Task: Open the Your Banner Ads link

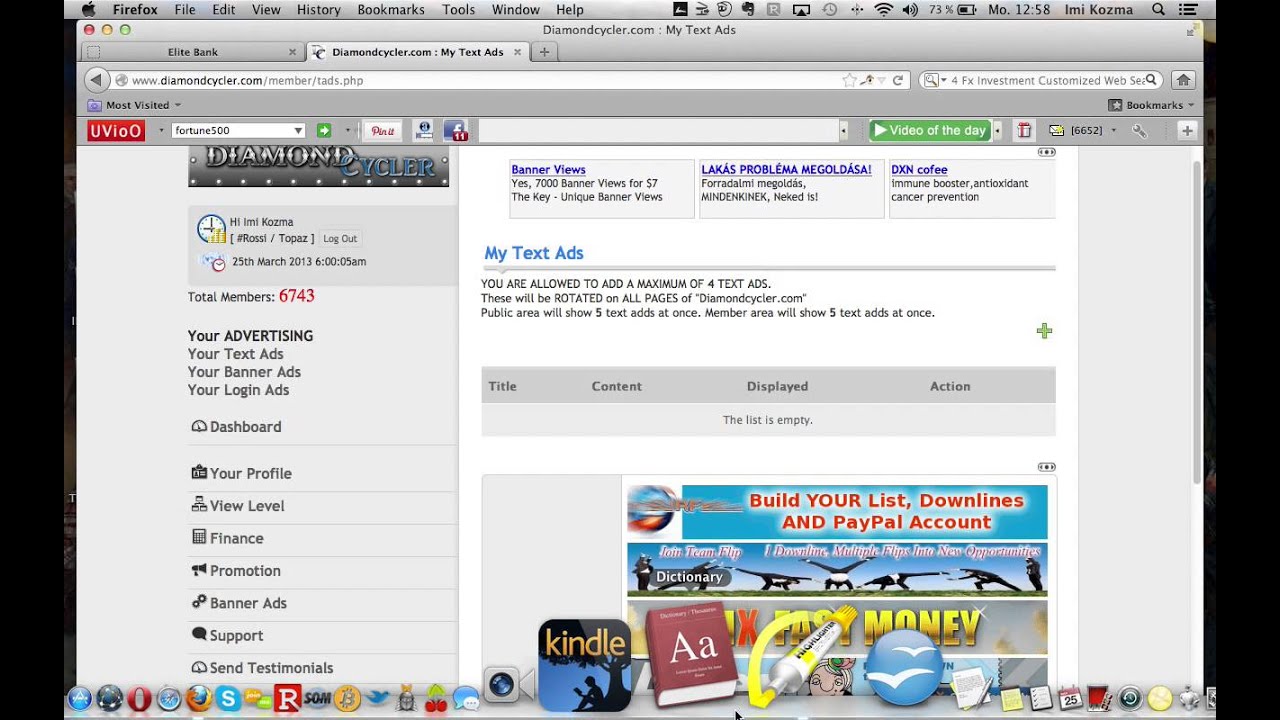Action: point(244,372)
